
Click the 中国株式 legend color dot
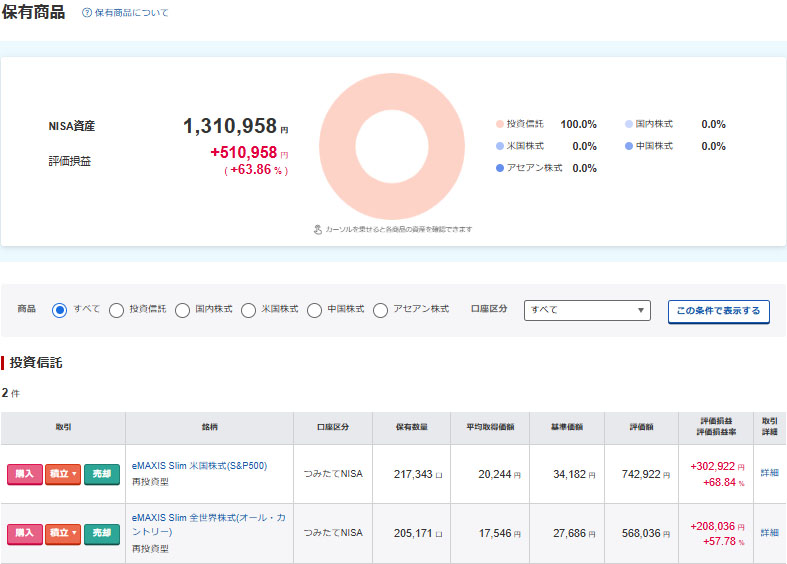[x=629, y=146]
